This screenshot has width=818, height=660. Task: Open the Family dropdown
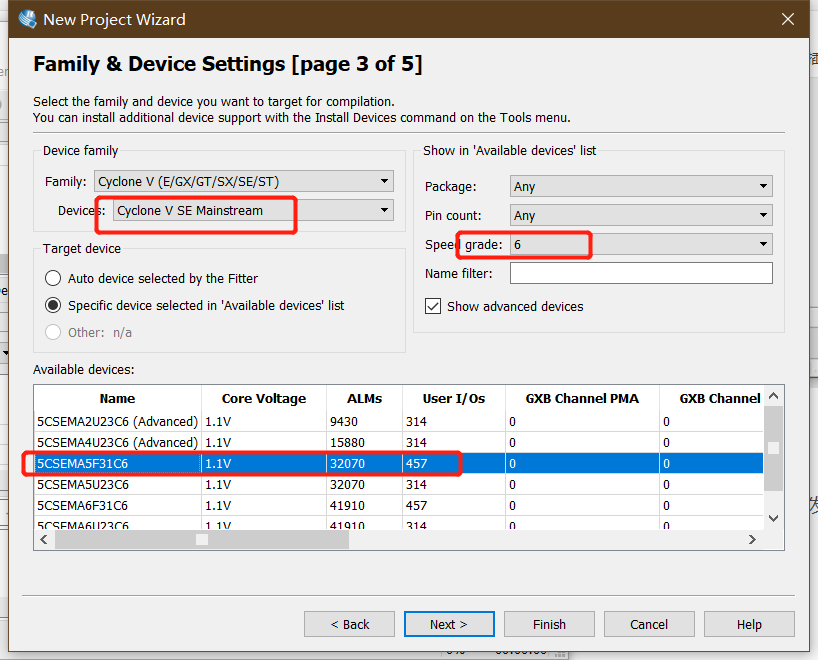tap(244, 182)
